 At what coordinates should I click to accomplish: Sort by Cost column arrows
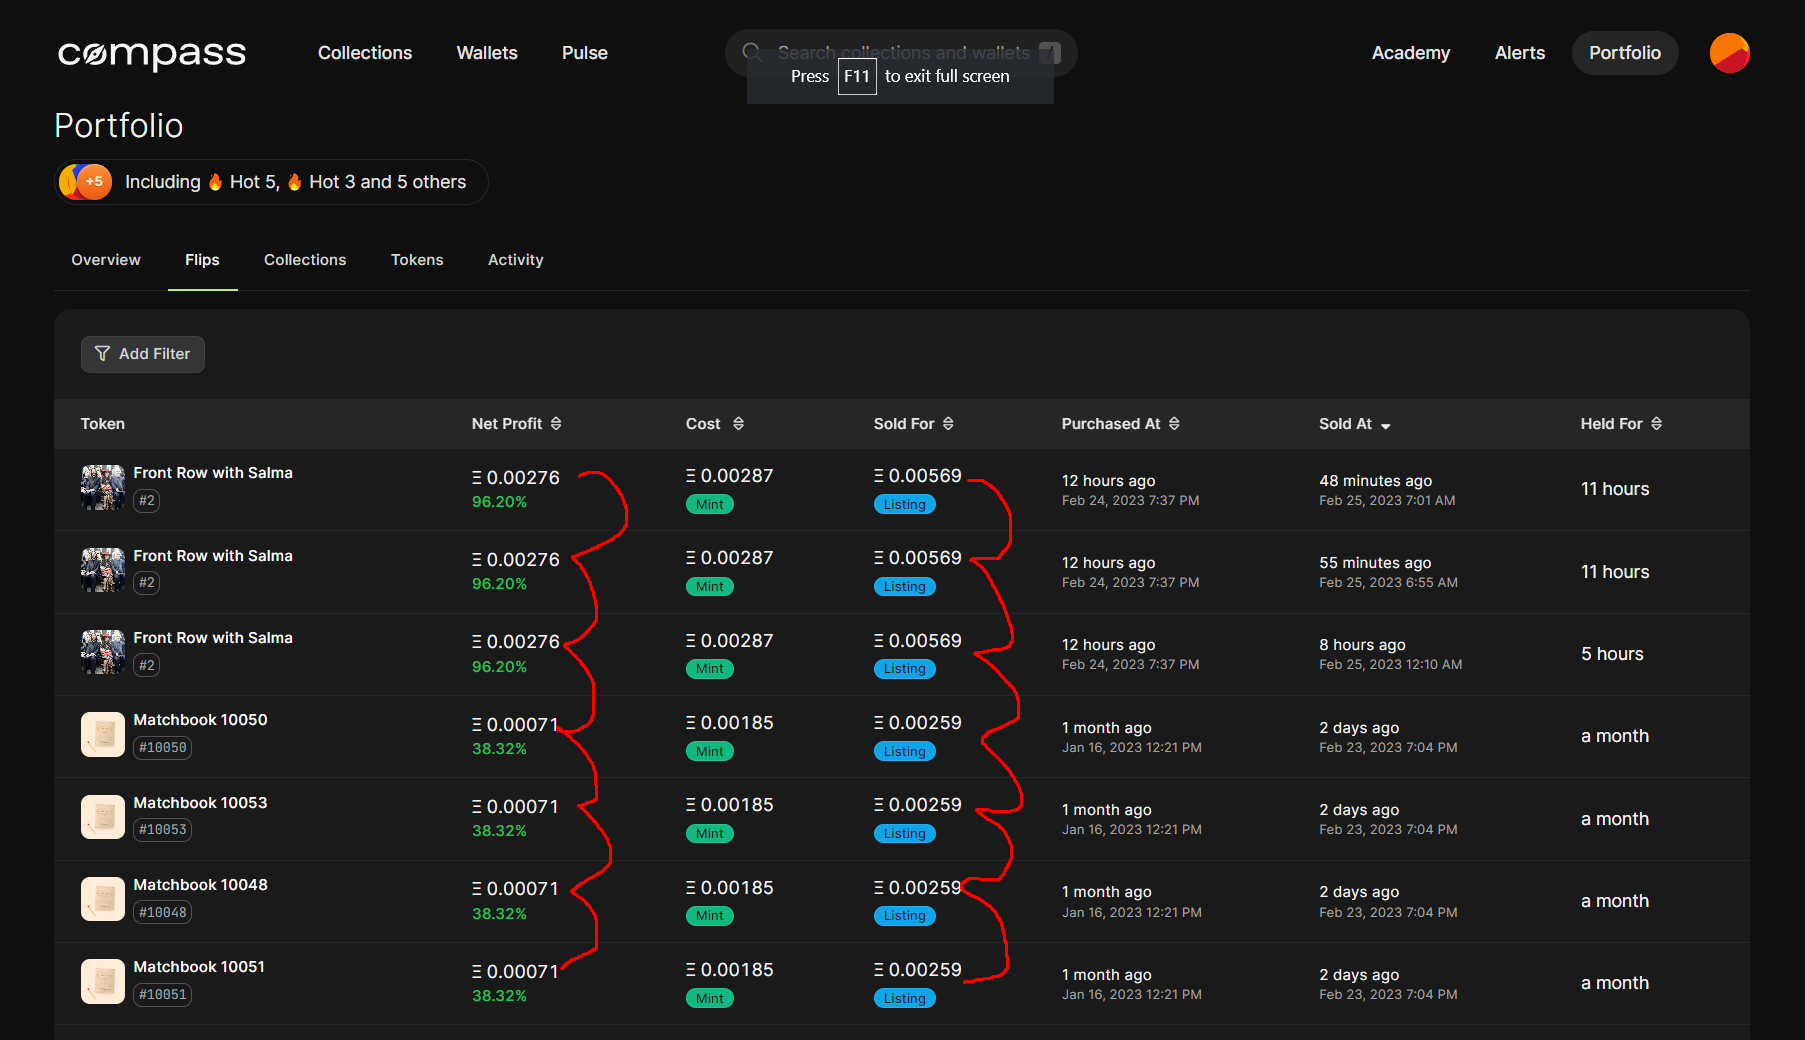coord(738,424)
